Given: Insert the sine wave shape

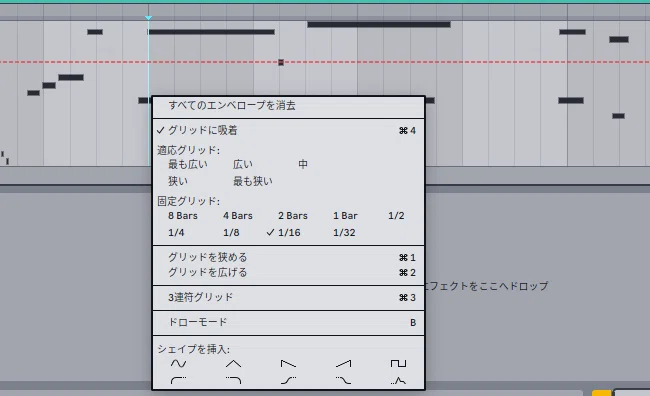Looking at the screenshot, I should pos(178,364).
